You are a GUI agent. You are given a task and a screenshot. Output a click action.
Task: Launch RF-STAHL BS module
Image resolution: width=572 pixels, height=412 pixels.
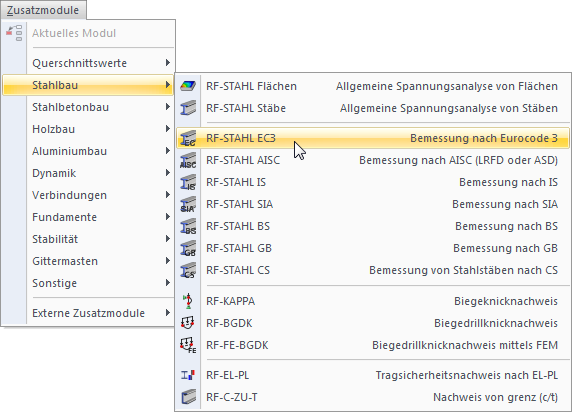(373, 226)
